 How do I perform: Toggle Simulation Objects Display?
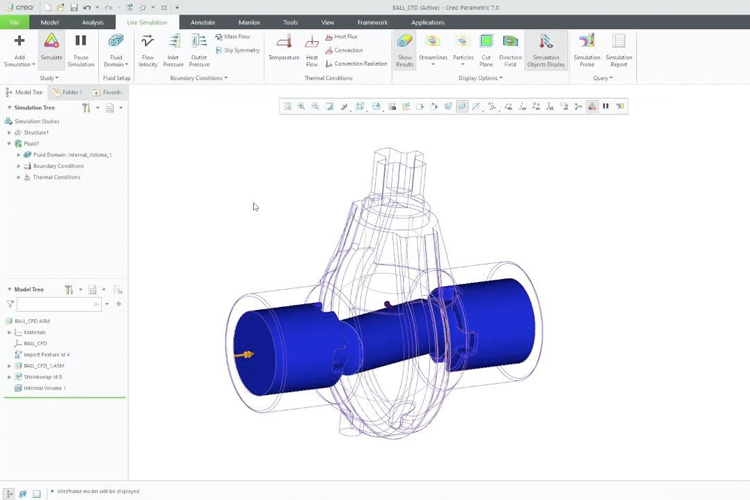click(546, 47)
